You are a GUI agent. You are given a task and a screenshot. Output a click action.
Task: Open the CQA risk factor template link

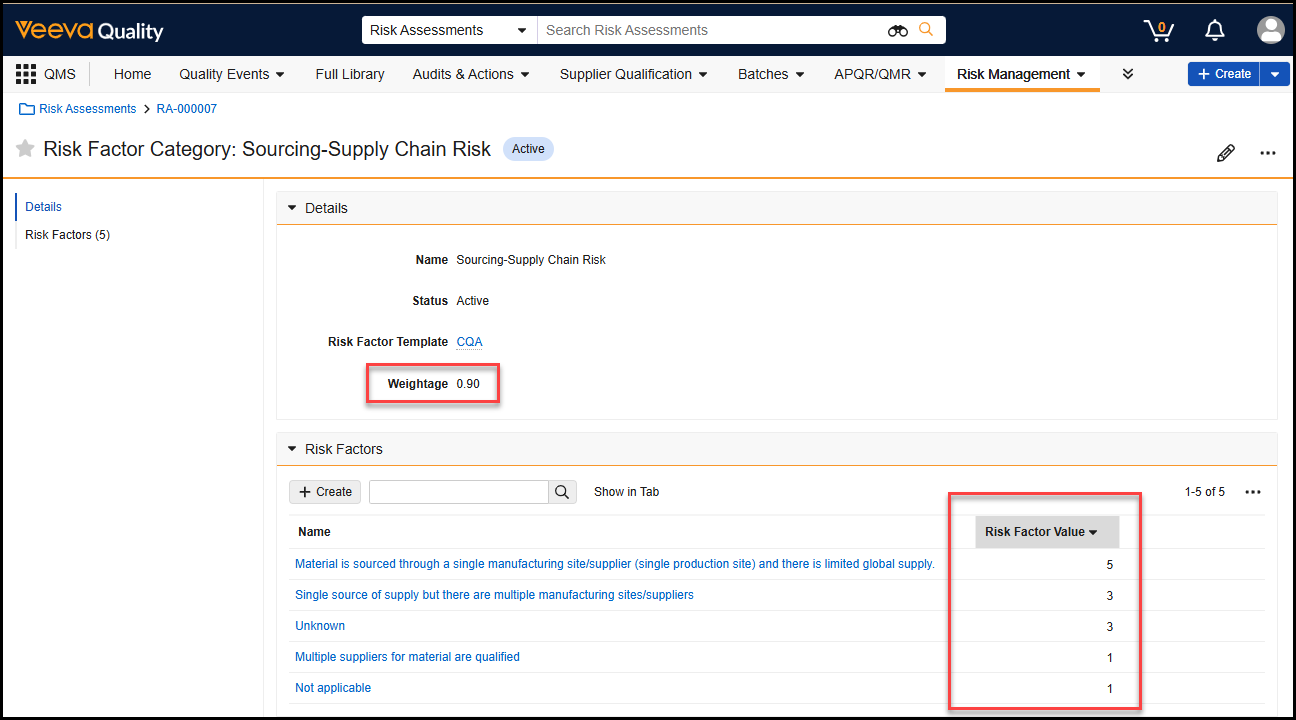469,342
